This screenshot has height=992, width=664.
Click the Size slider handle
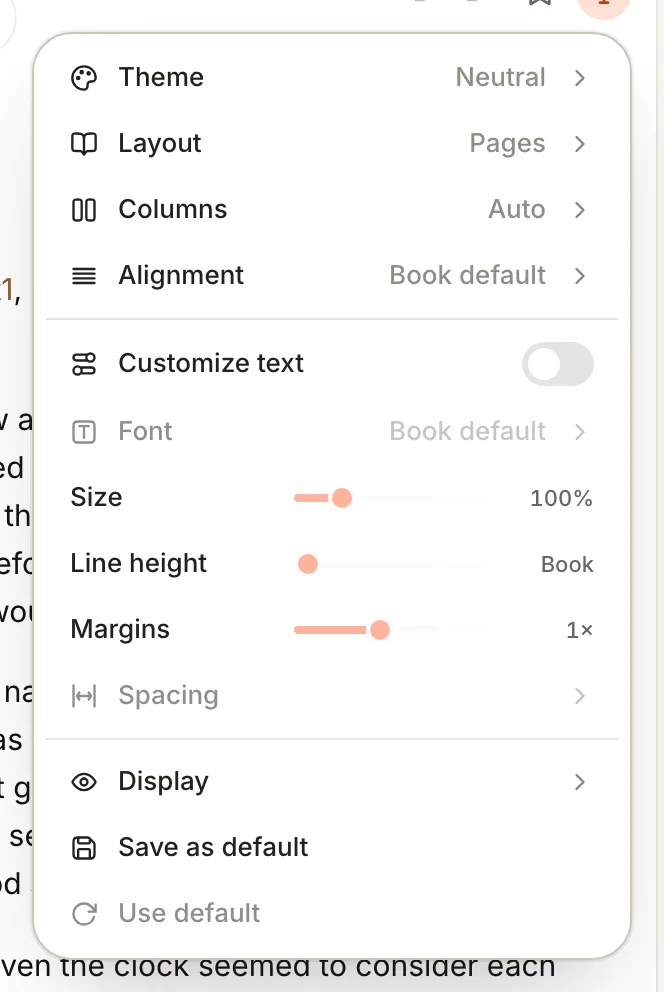pyautogui.click(x=341, y=499)
